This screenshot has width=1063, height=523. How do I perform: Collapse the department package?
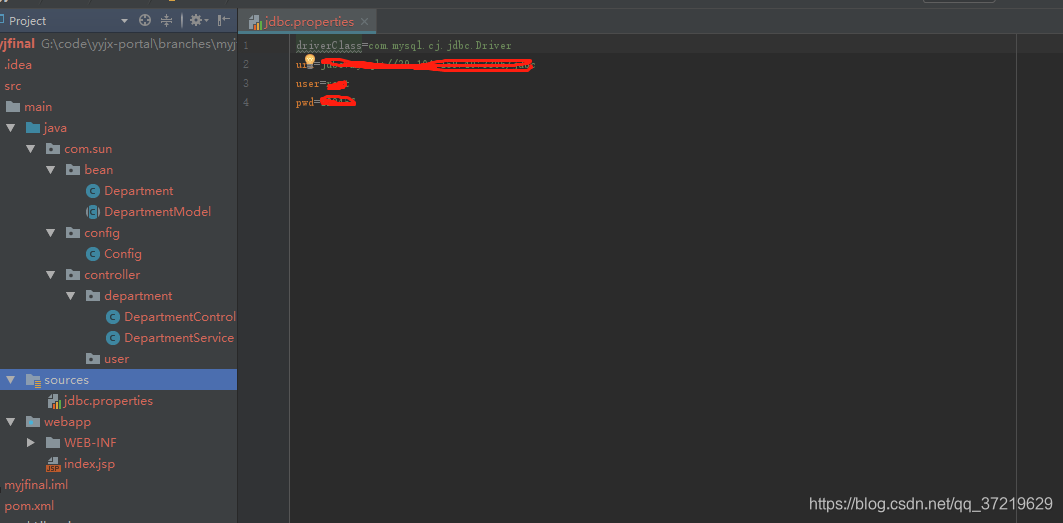point(71,296)
